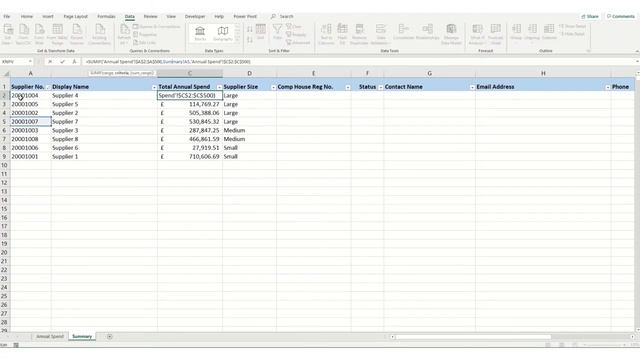Open Comp House Reg No. filter dropdown
Image resolution: width=640 pixels, height=360 pixels.
pyautogui.click(x=348, y=87)
